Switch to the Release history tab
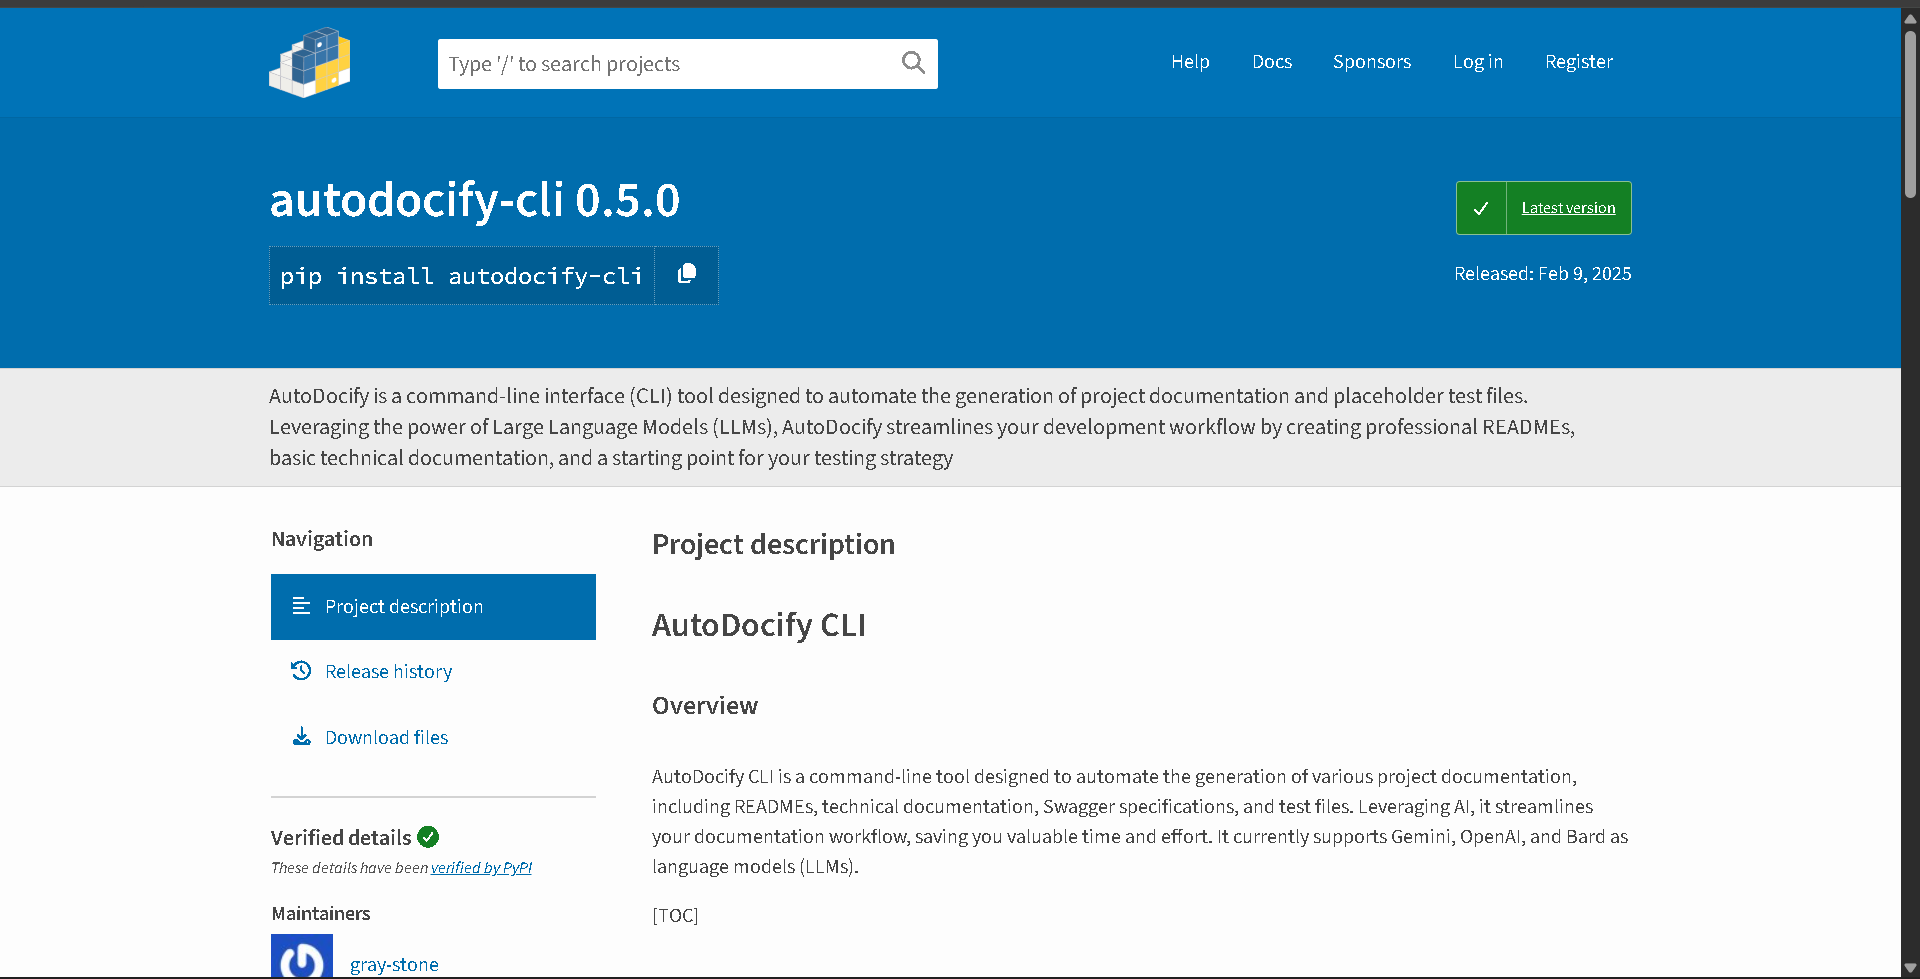The image size is (1920, 979). tap(433, 672)
